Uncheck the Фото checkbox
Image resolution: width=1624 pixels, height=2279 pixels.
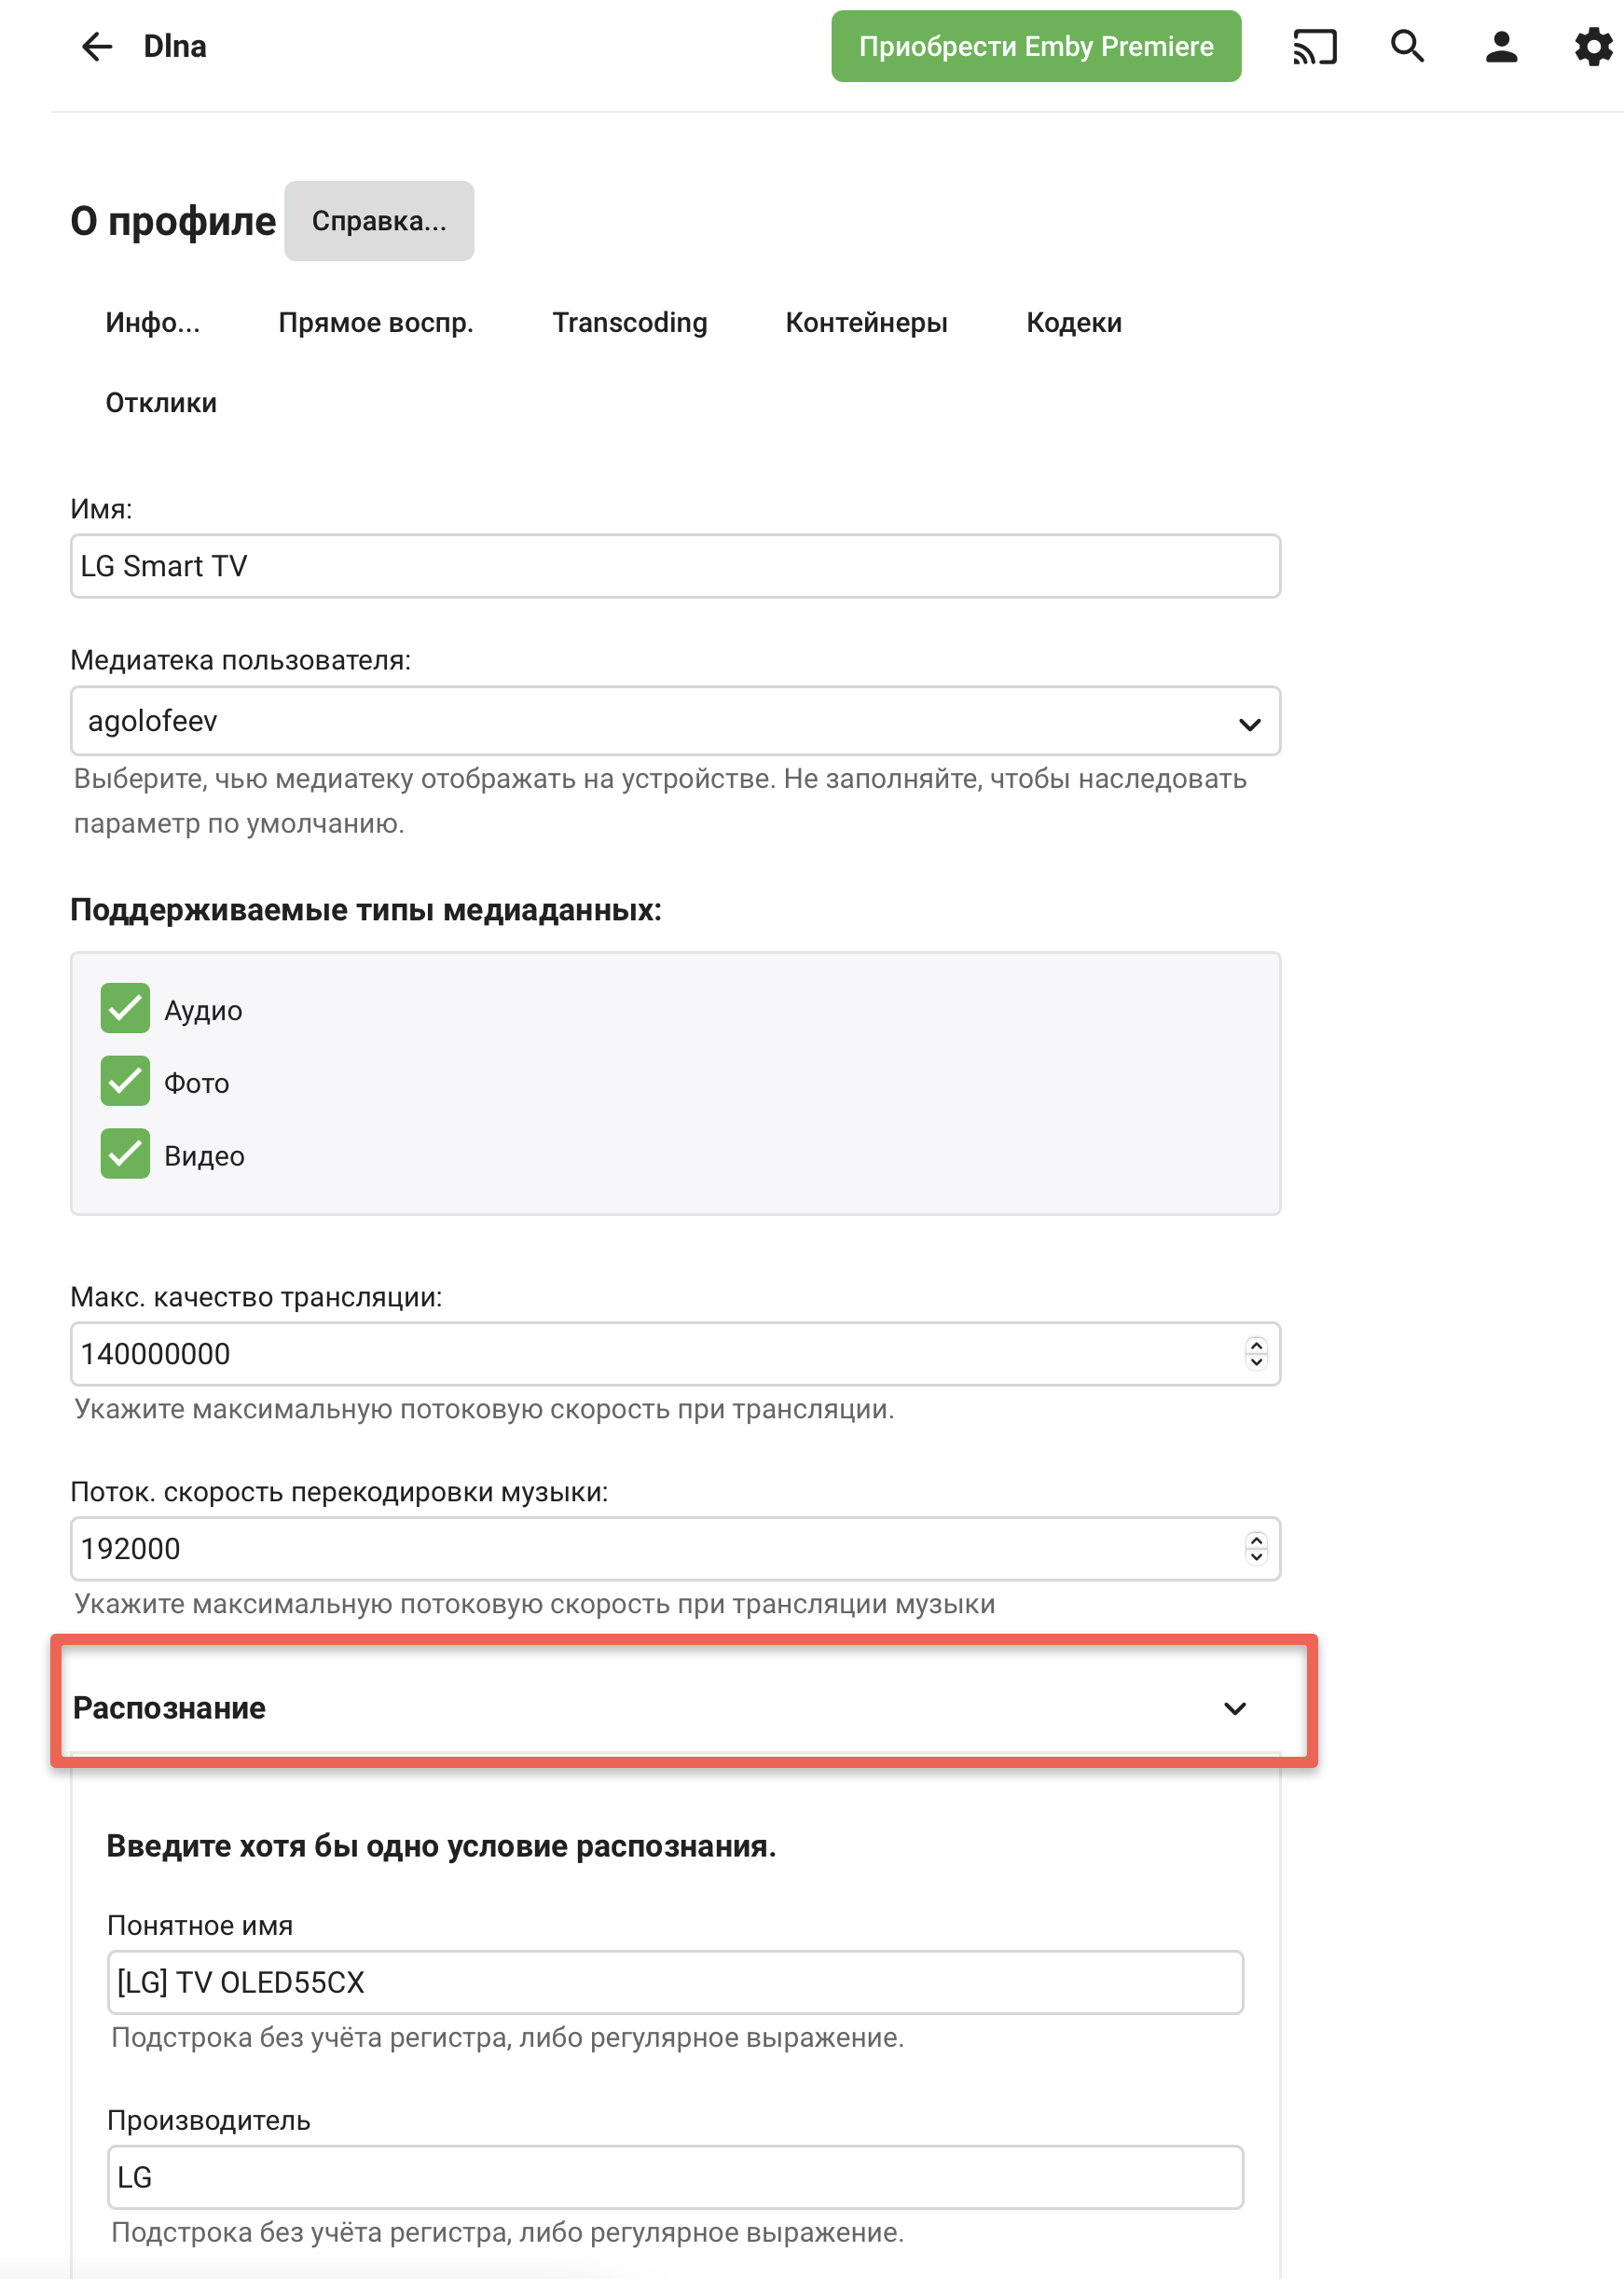pyautogui.click(x=125, y=1081)
